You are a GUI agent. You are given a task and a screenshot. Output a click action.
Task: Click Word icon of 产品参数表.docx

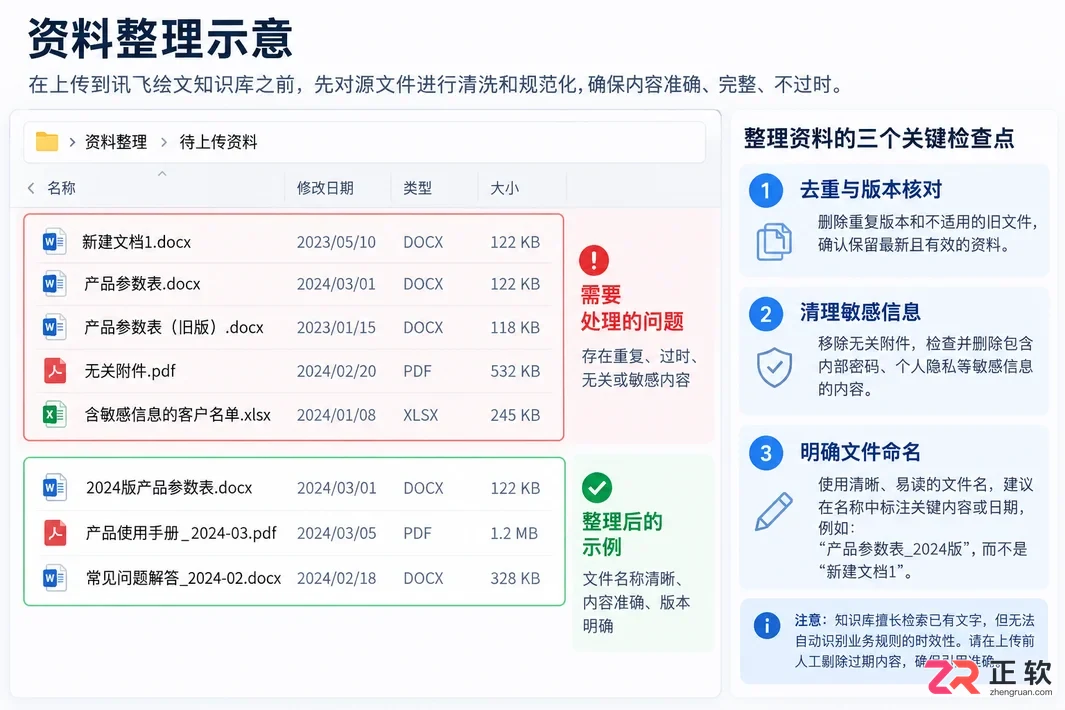point(54,283)
